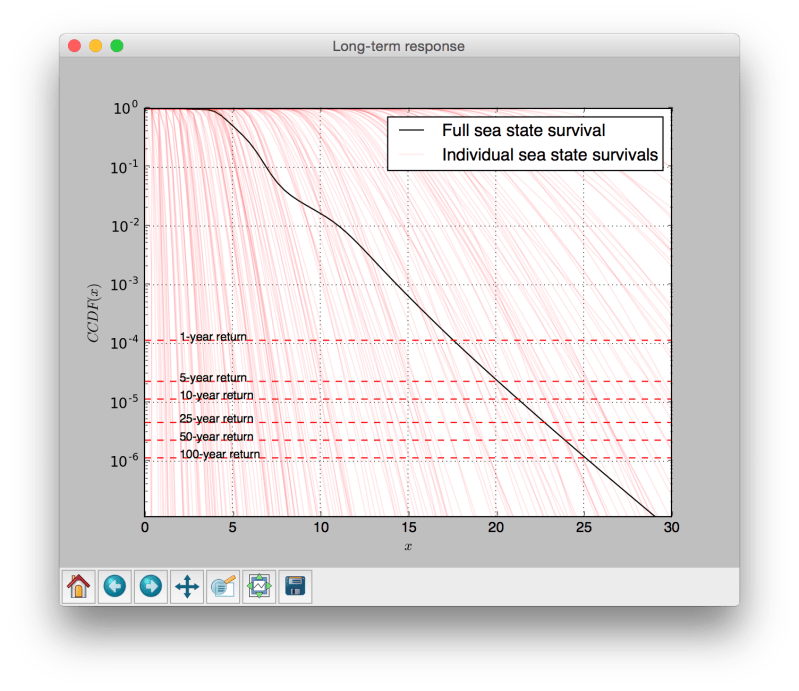This screenshot has width=799, height=691.
Task: Minimize the window with the yellow button
Action: [x=96, y=46]
